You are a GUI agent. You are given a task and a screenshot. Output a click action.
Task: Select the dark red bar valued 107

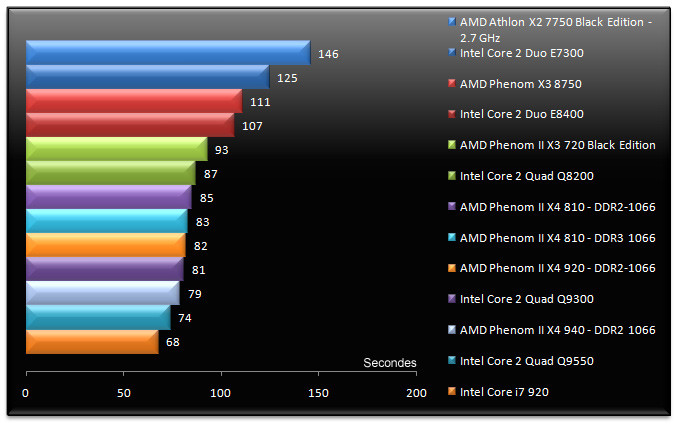(130, 125)
